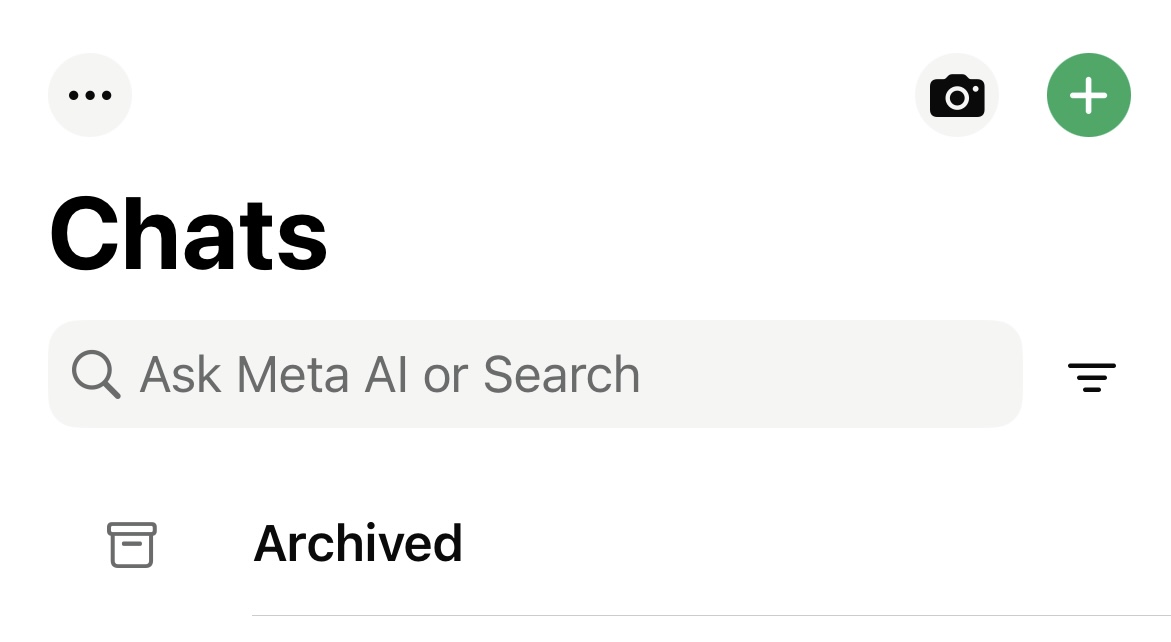Open the Archived chats row
This screenshot has height=642, width=1171.
586,544
